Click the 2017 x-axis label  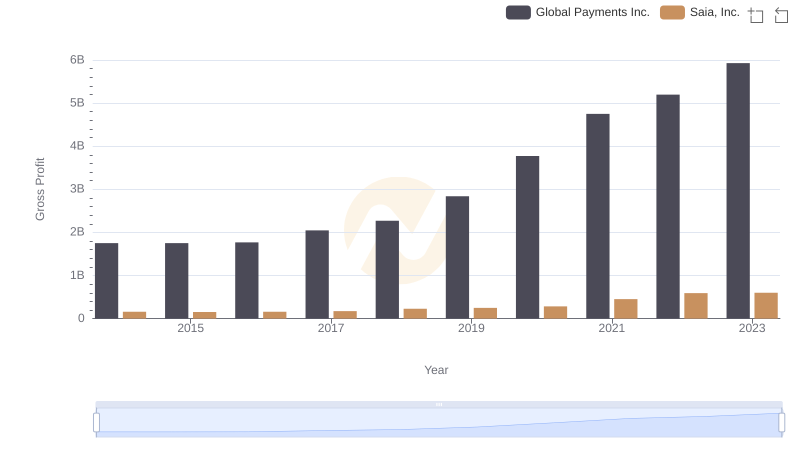331,328
